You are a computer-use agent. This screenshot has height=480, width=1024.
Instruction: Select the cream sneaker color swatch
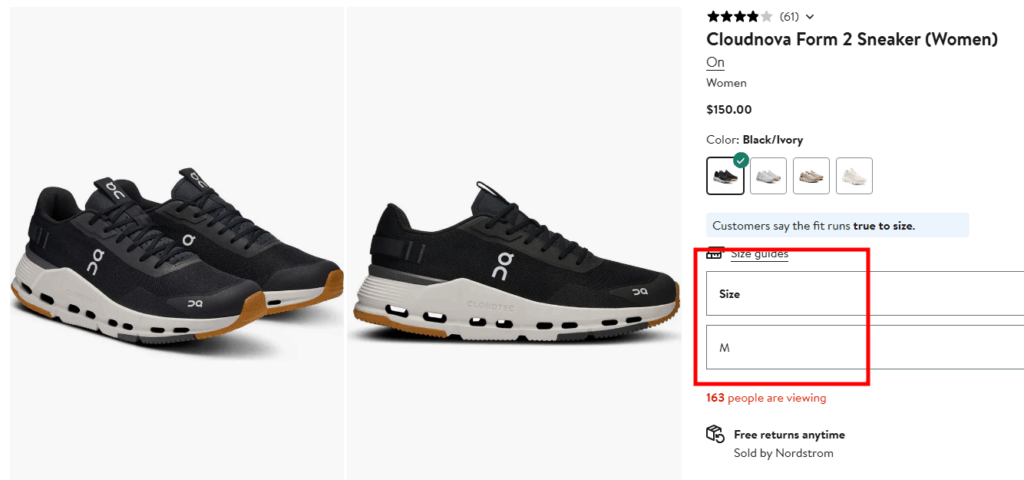[854, 176]
